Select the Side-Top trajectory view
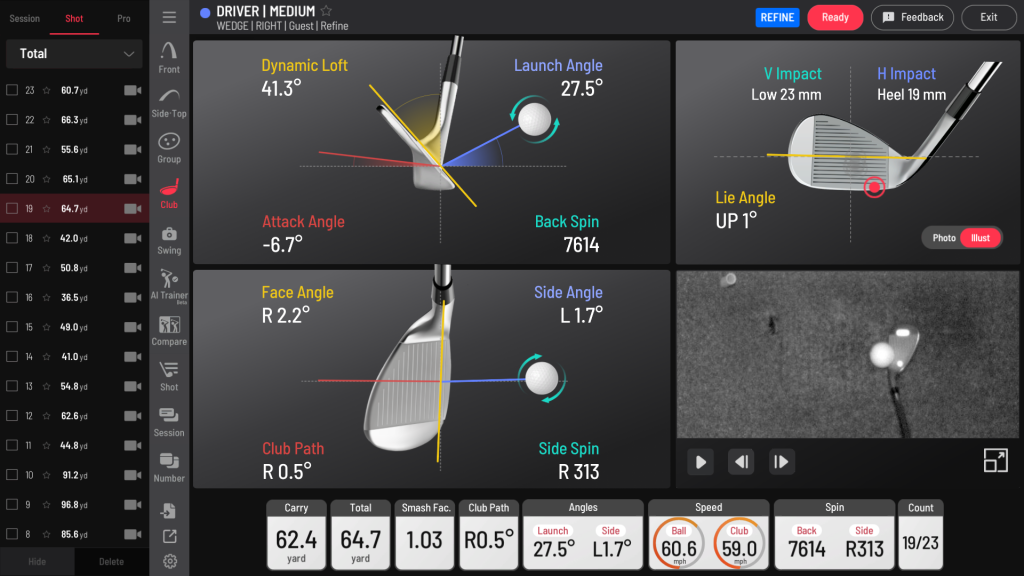This screenshot has width=1024, height=576. point(169,101)
